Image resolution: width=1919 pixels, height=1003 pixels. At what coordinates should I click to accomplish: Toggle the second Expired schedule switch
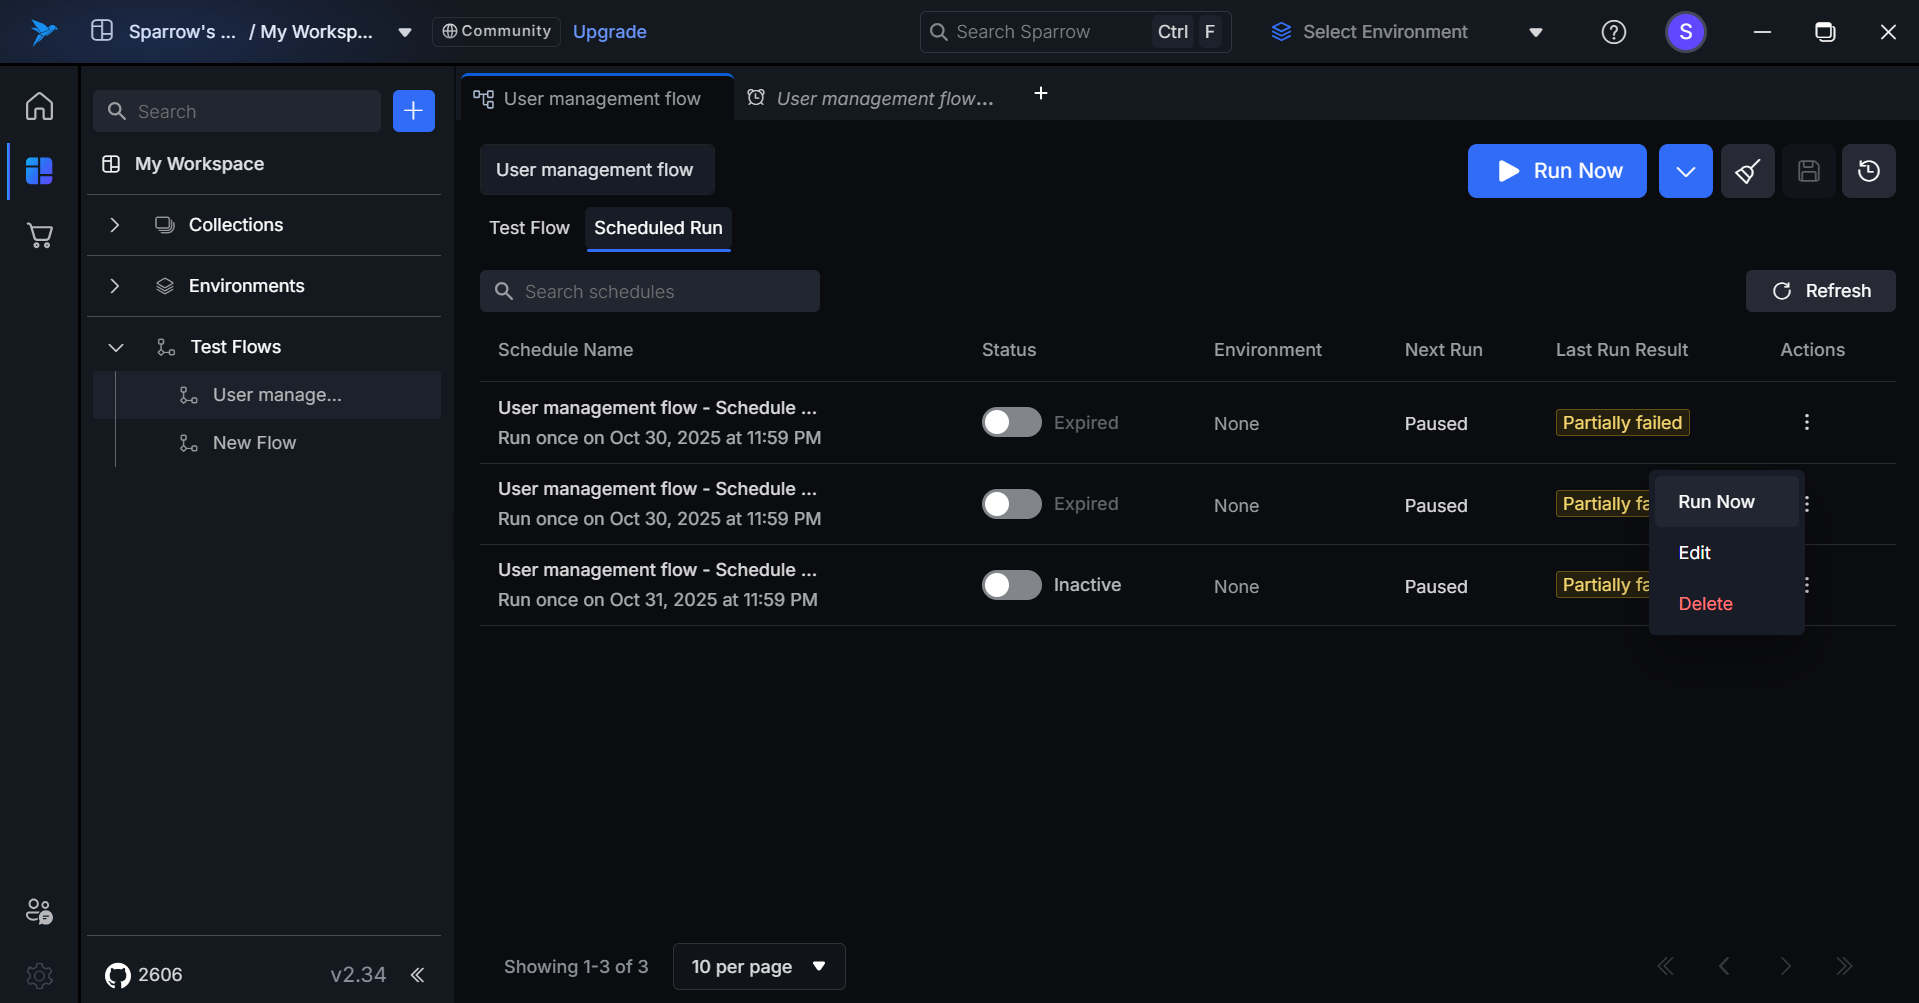1011,504
